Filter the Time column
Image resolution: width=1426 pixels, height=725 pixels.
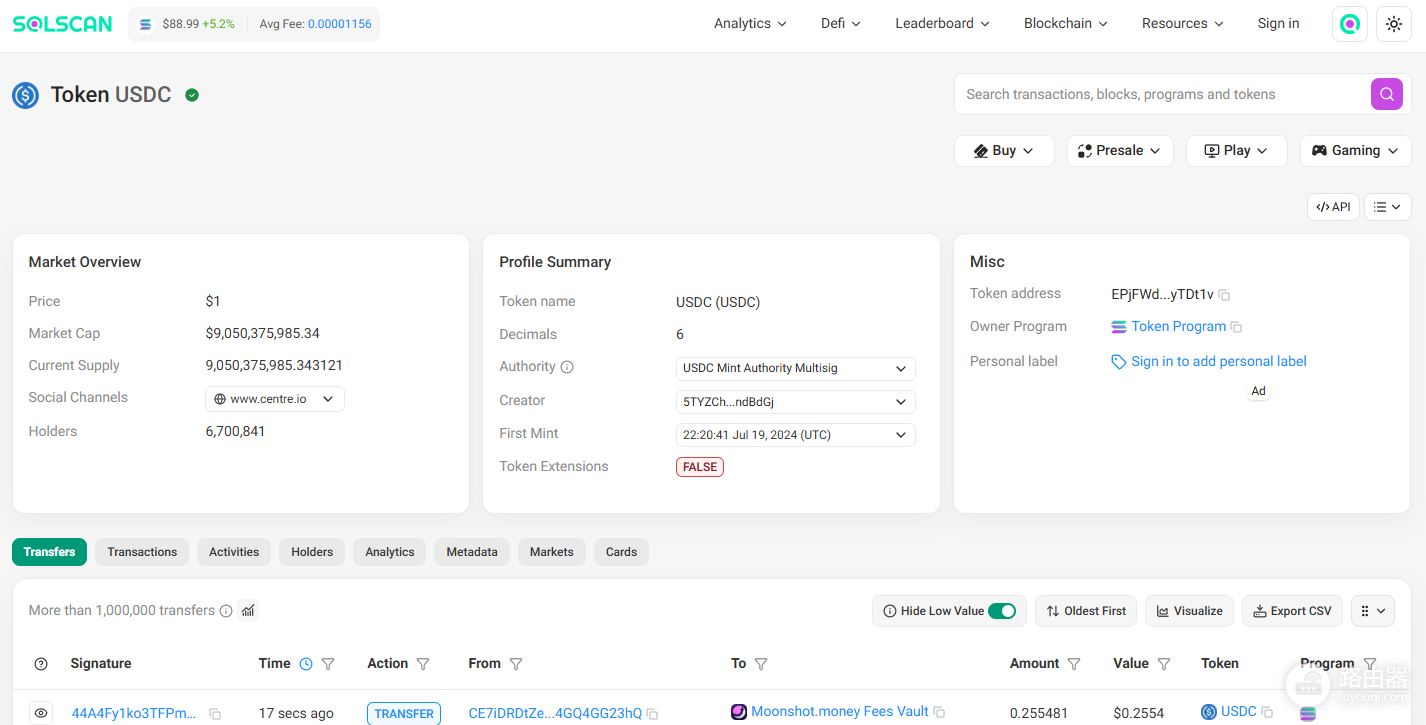pos(328,664)
